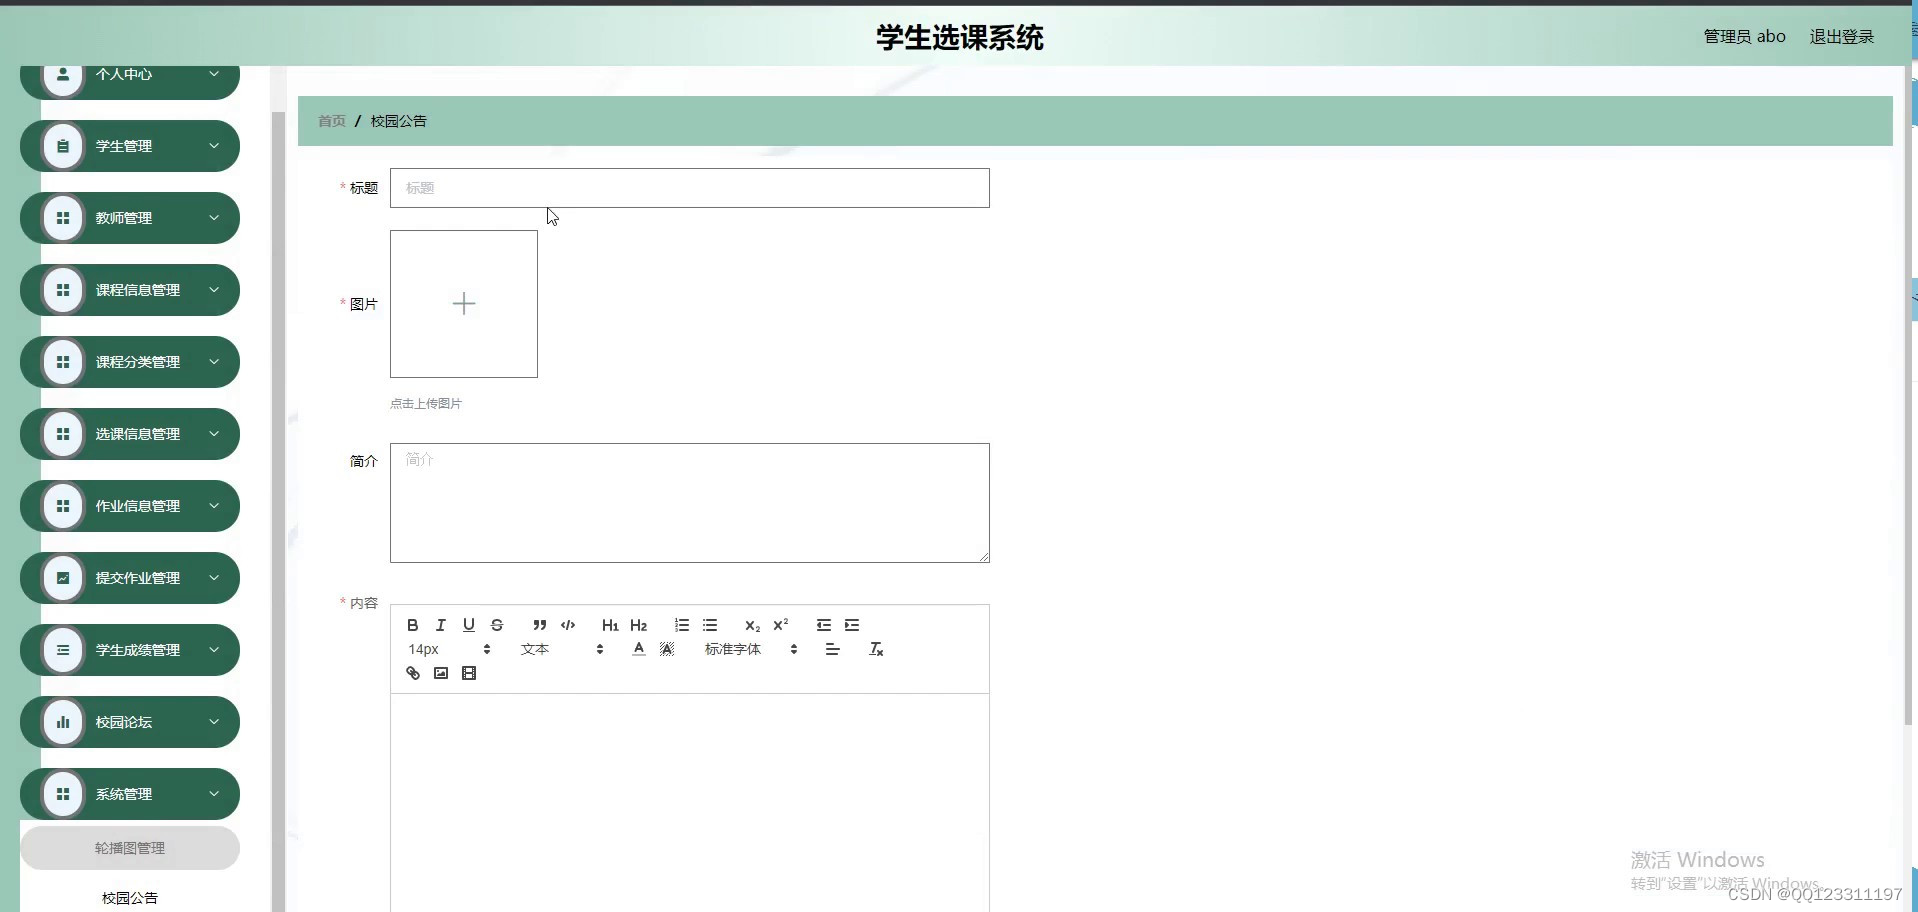The width and height of the screenshot is (1918, 912).
Task: Open the 教师管理 sidebar menu
Action: coord(130,218)
